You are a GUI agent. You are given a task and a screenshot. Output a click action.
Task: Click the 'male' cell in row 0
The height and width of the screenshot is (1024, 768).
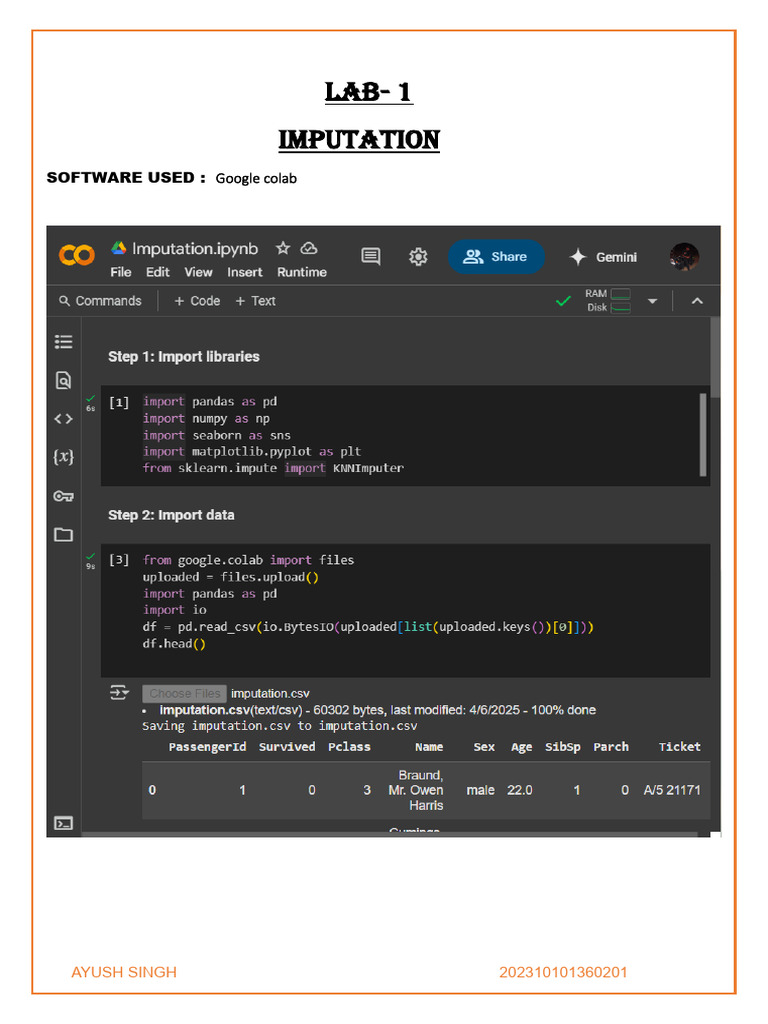[x=480, y=790]
